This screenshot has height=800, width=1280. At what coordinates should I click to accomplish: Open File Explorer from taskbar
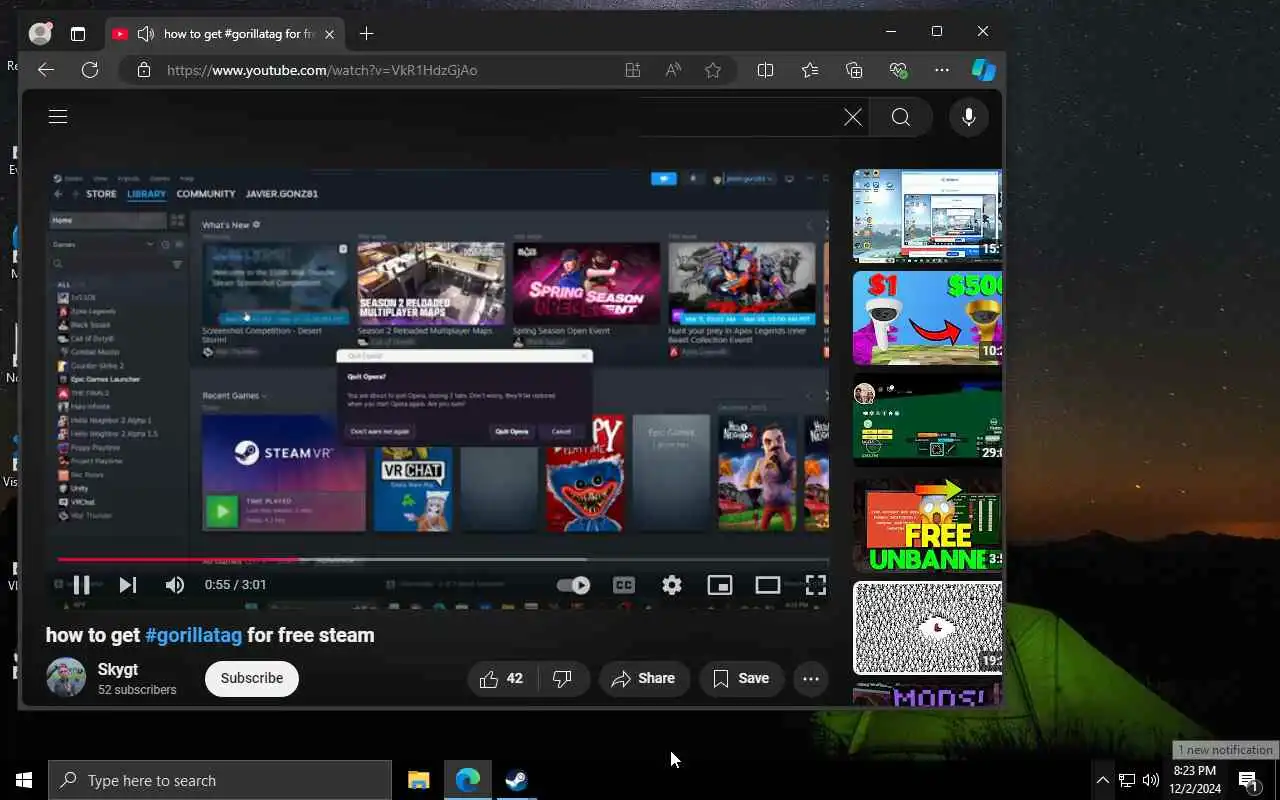click(x=418, y=780)
